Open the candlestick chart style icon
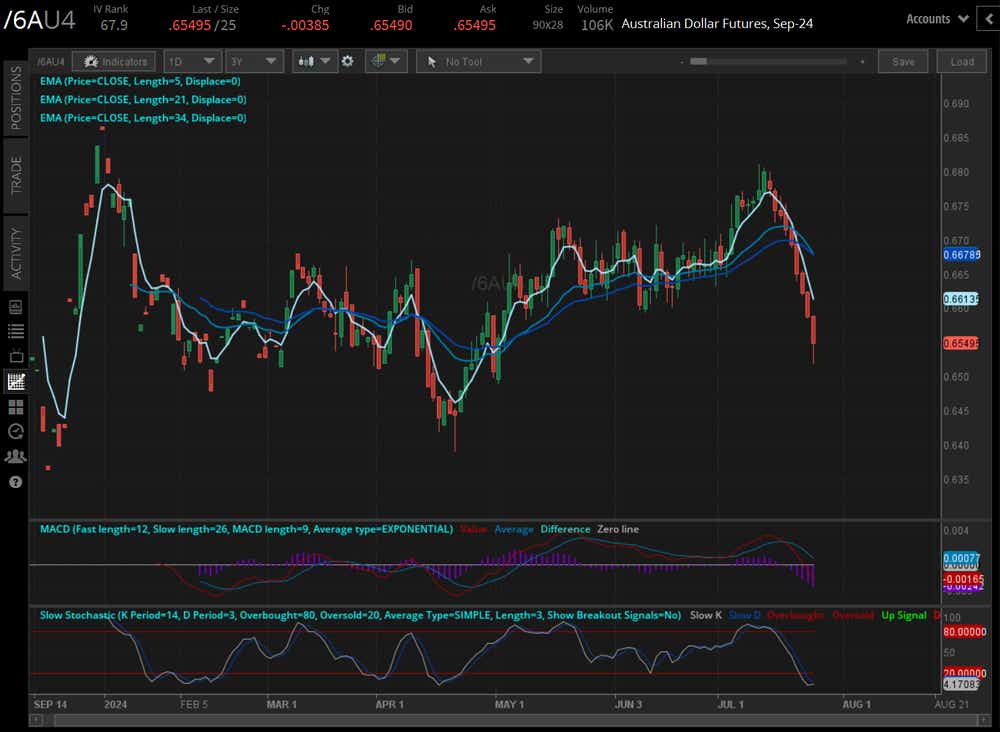The width and height of the screenshot is (1000, 732). tap(308, 61)
